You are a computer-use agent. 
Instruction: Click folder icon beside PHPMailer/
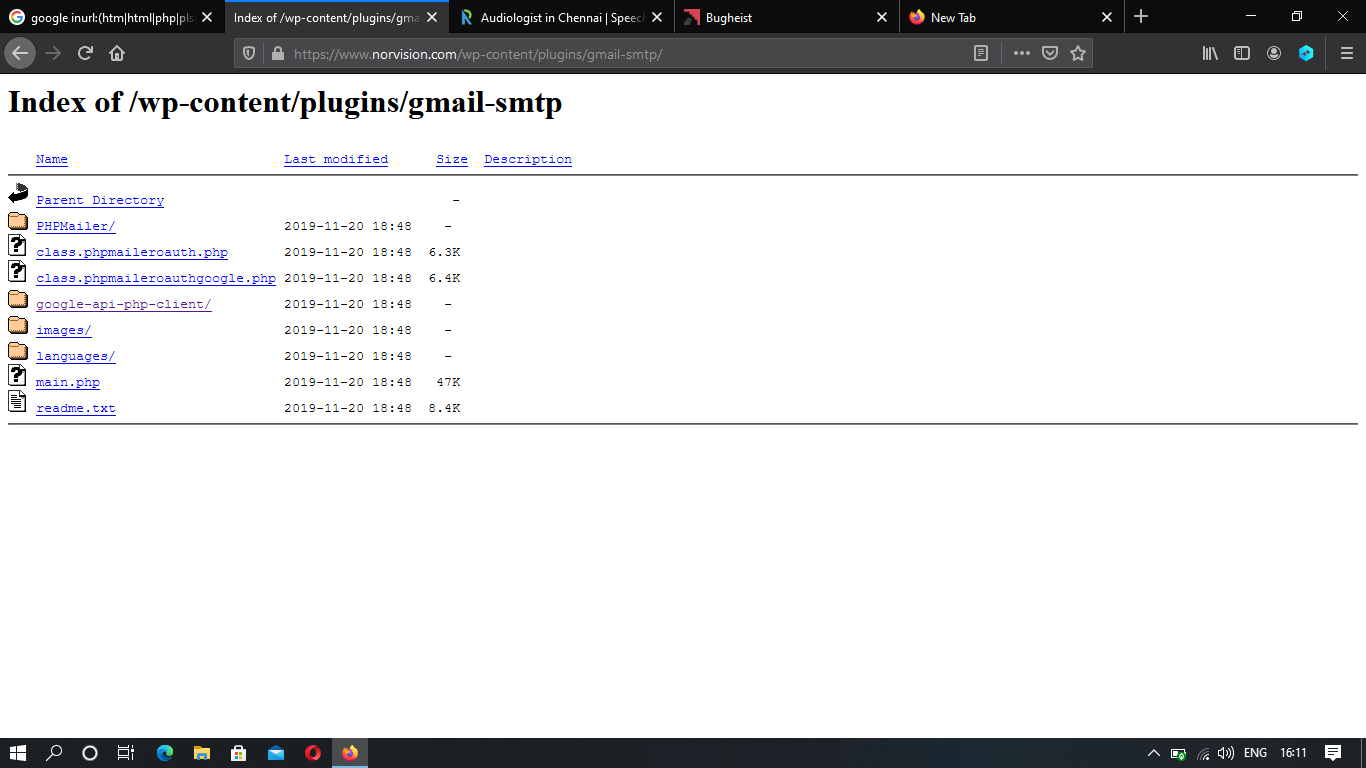18,221
